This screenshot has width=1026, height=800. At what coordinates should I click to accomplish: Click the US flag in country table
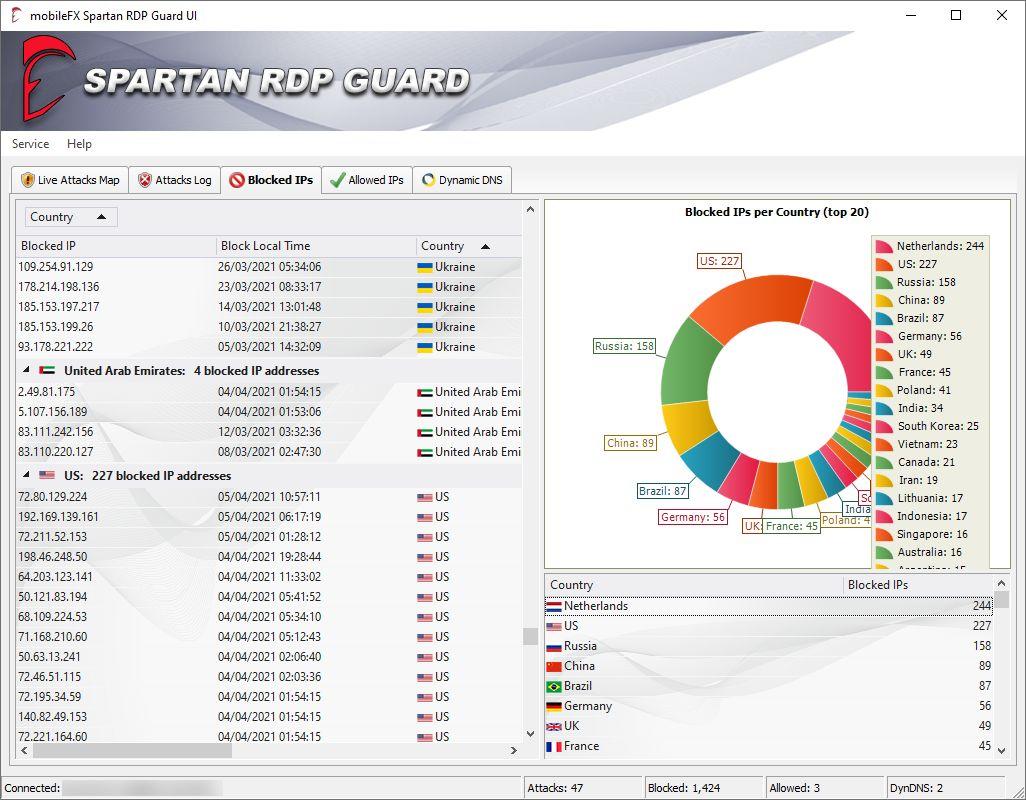pyautogui.click(x=554, y=627)
